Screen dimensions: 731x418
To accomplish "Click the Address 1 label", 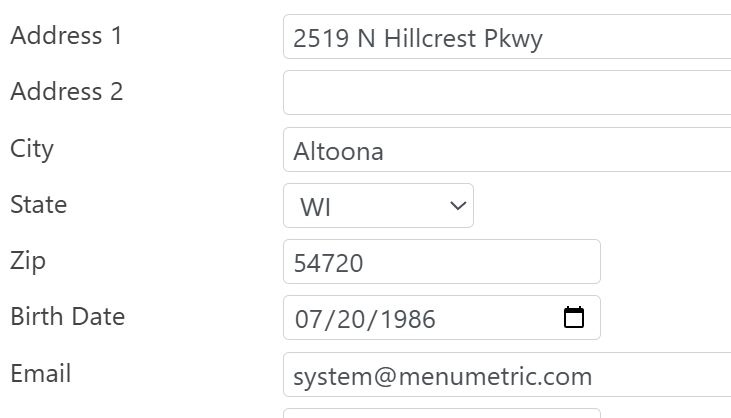I will (66, 36).
